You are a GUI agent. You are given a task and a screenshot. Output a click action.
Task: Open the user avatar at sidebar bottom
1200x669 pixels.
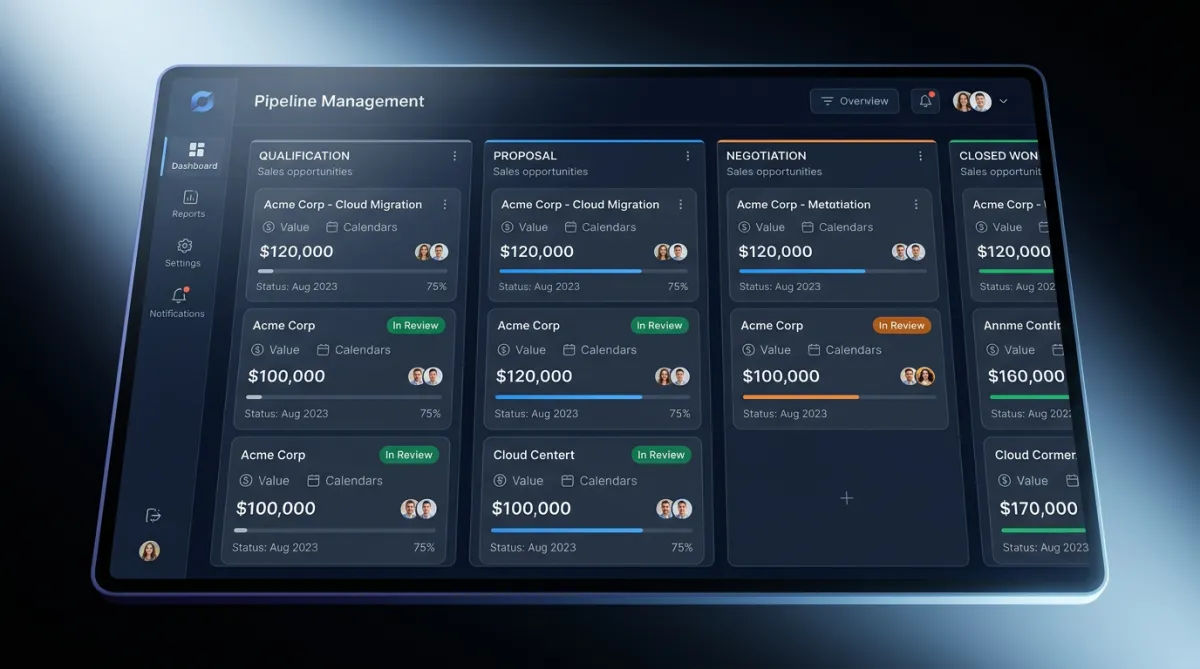149,550
